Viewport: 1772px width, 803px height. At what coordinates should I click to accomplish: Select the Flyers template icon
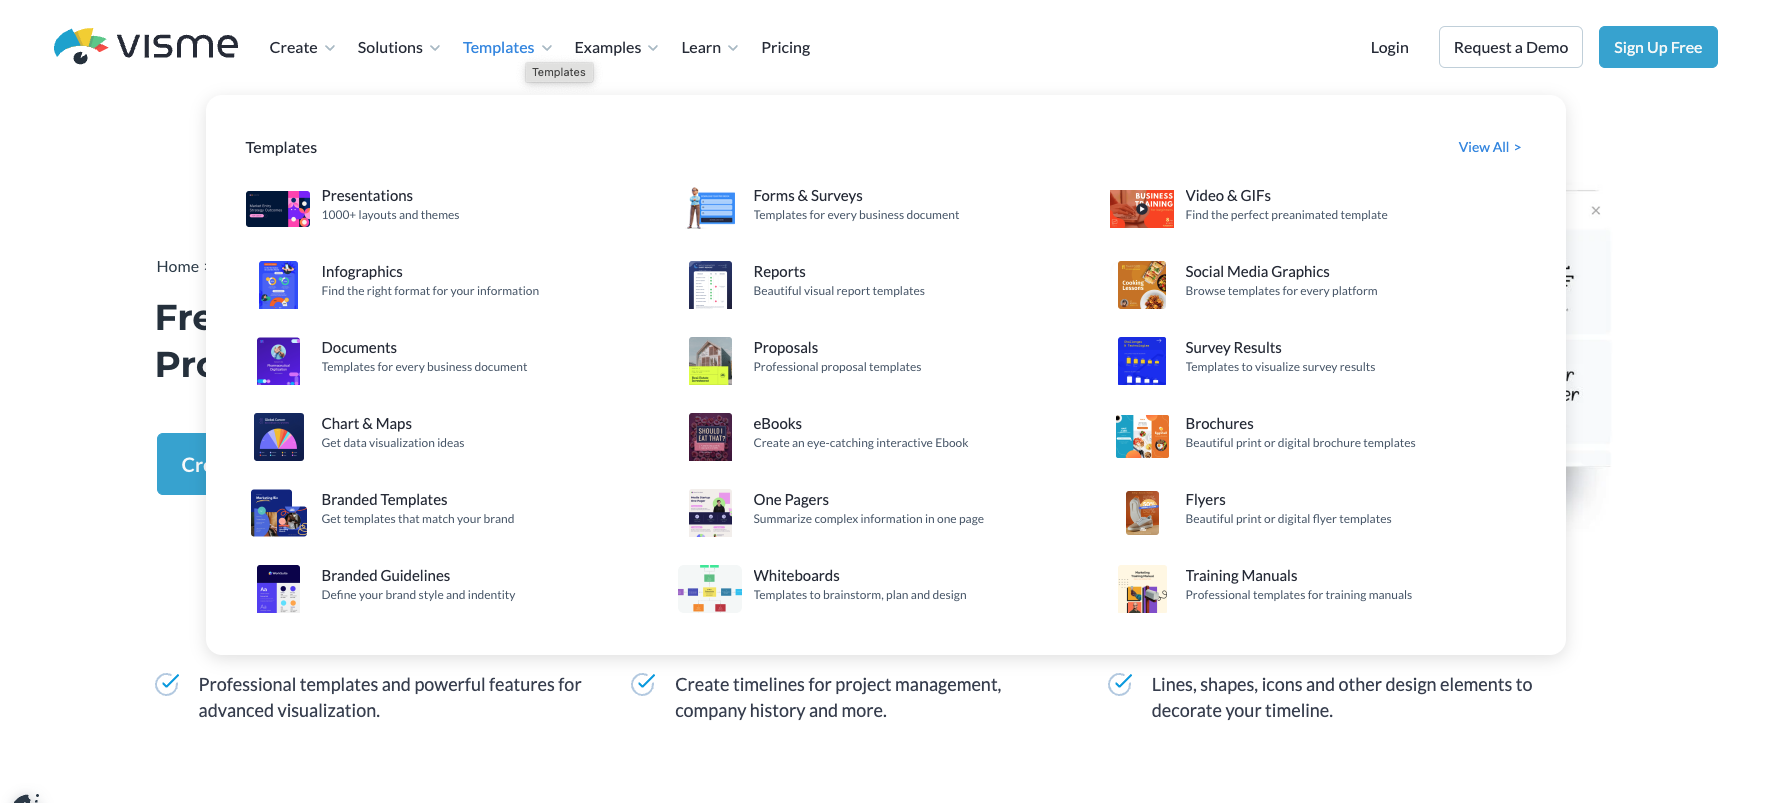pyautogui.click(x=1142, y=513)
